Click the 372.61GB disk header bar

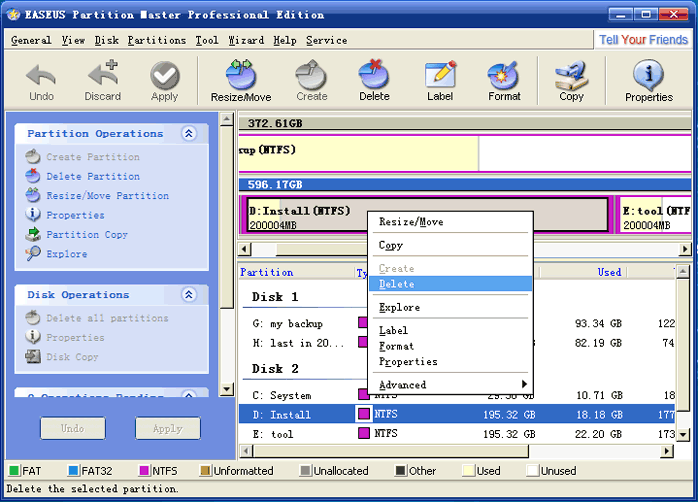(x=465, y=123)
